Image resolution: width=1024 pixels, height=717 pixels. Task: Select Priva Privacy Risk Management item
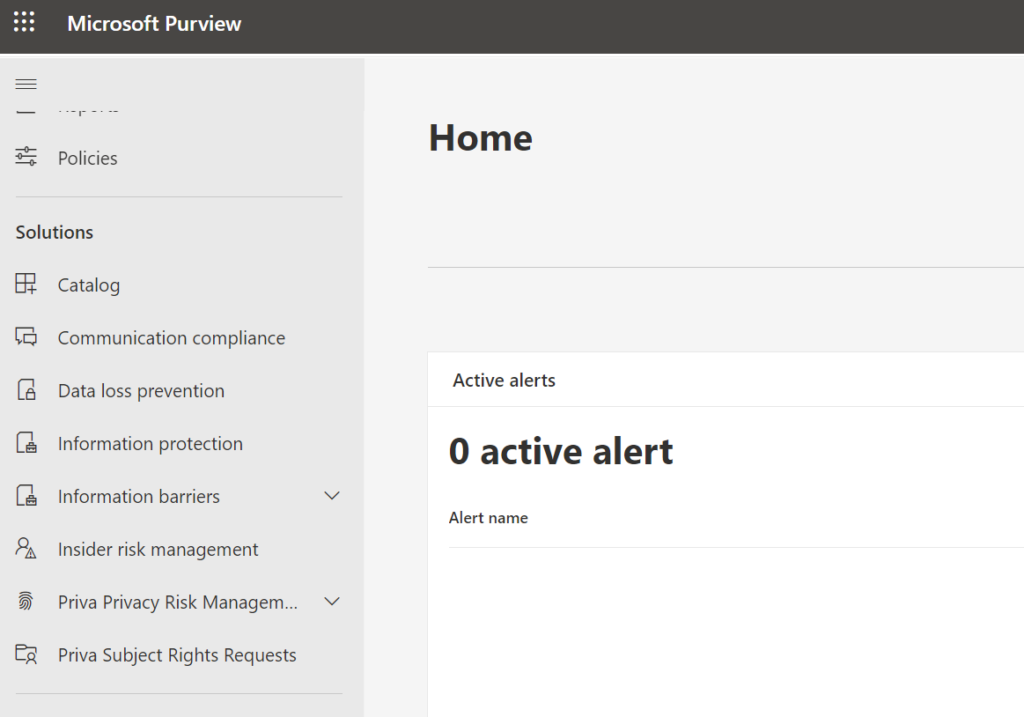tap(179, 602)
